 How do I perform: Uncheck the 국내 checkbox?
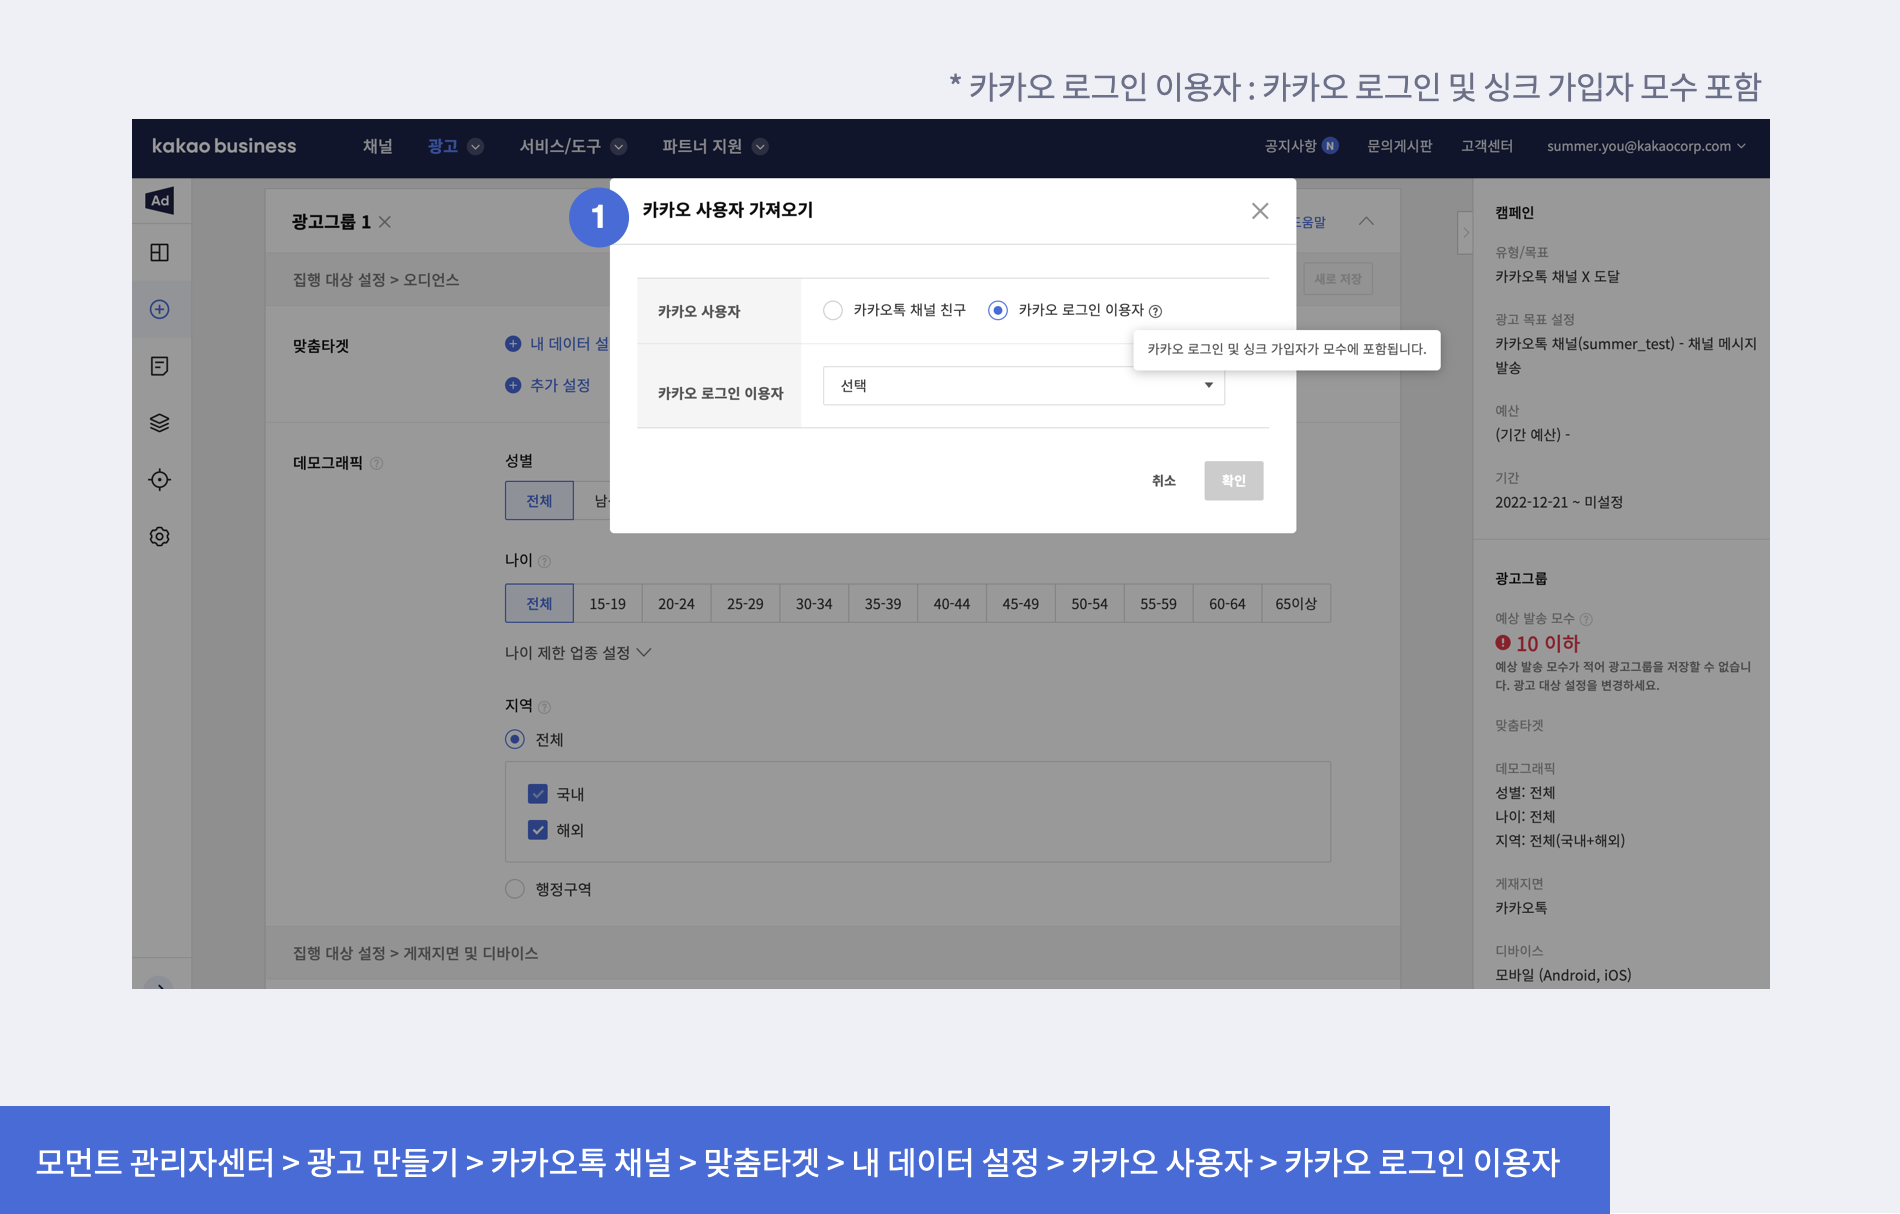tap(538, 794)
